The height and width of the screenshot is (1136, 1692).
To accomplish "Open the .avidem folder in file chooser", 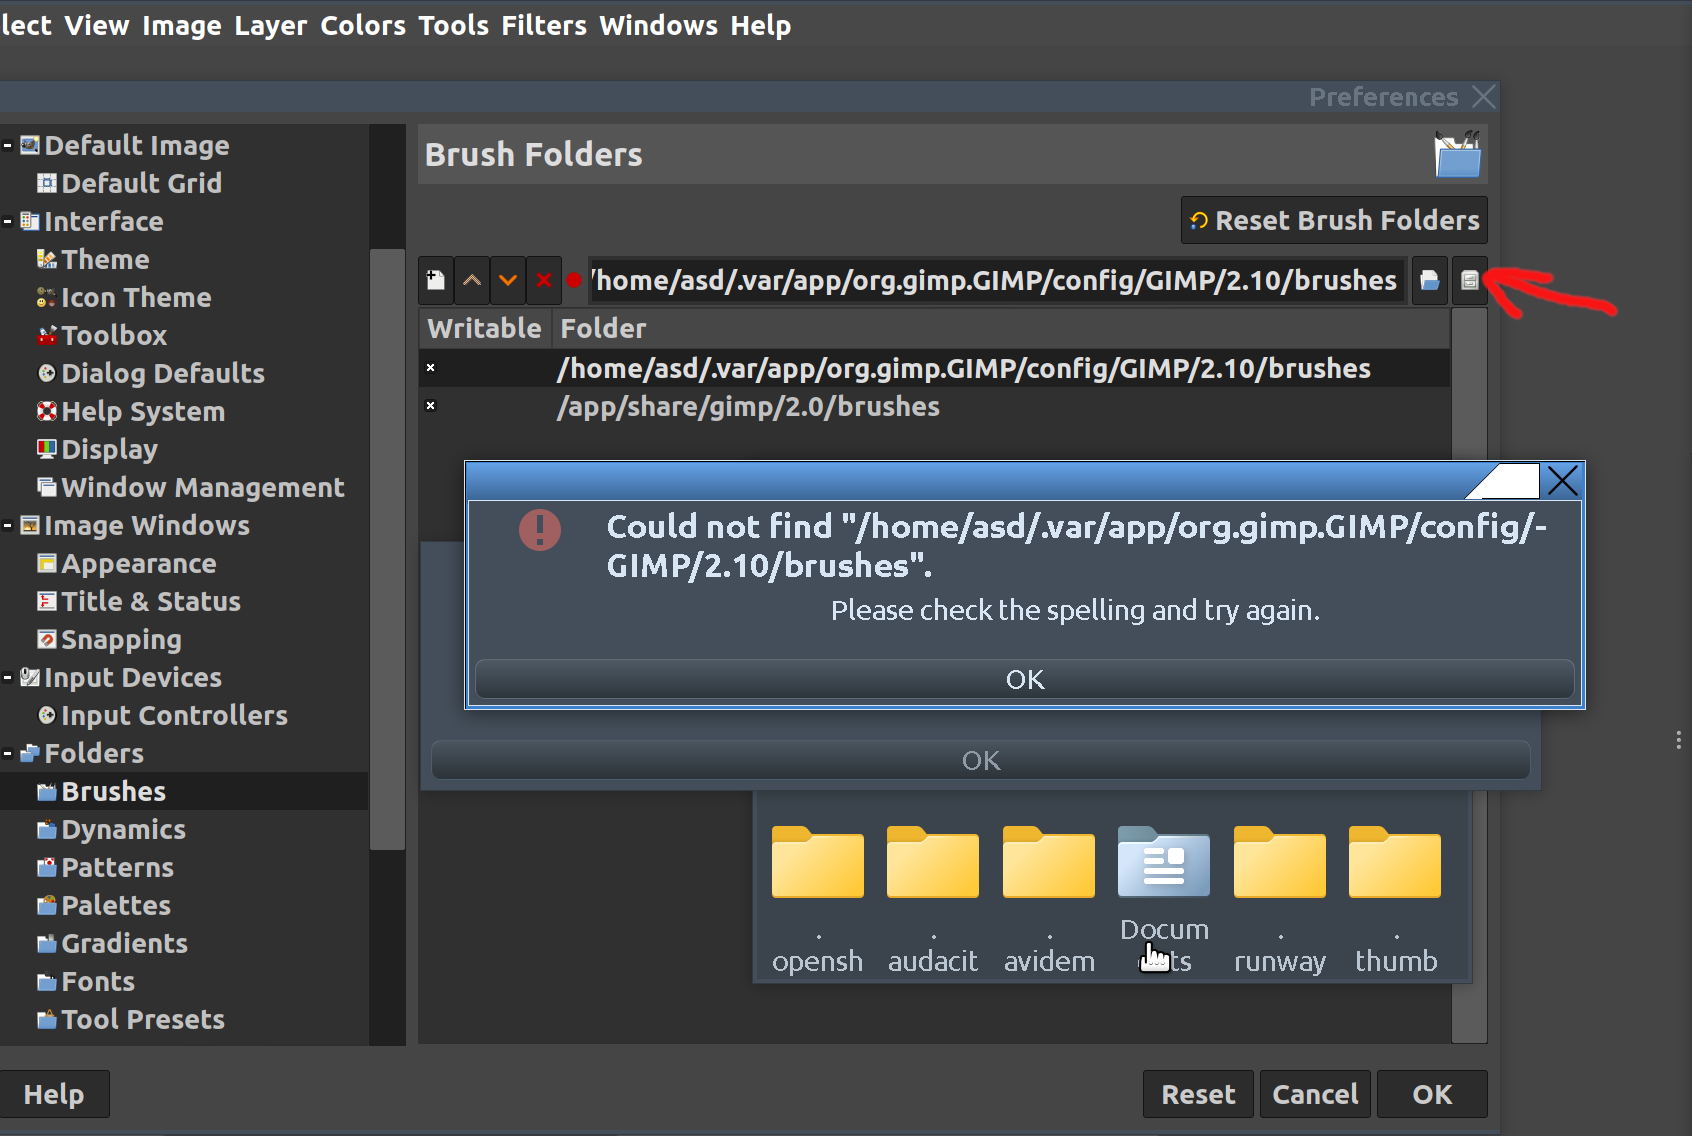I will point(1049,900).
